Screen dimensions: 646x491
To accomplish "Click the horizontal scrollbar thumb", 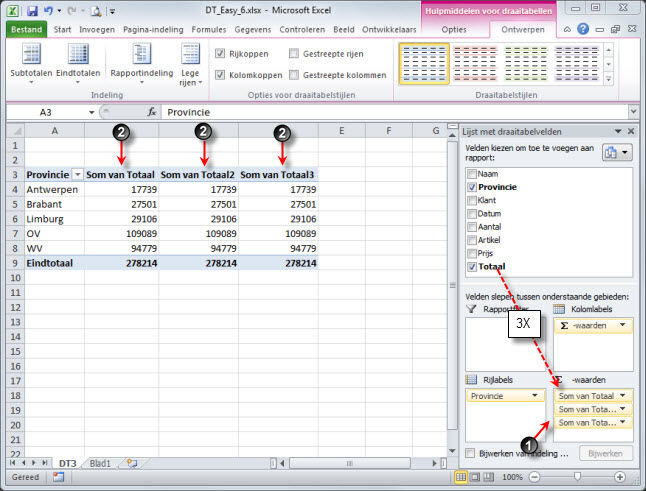I will coord(349,463).
